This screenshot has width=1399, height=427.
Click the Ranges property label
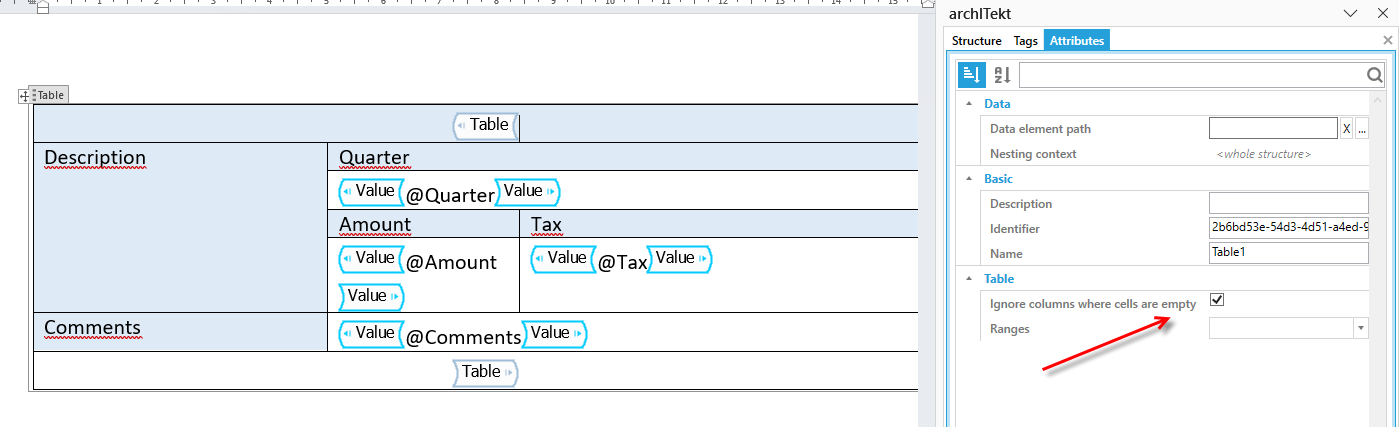(x=1009, y=329)
